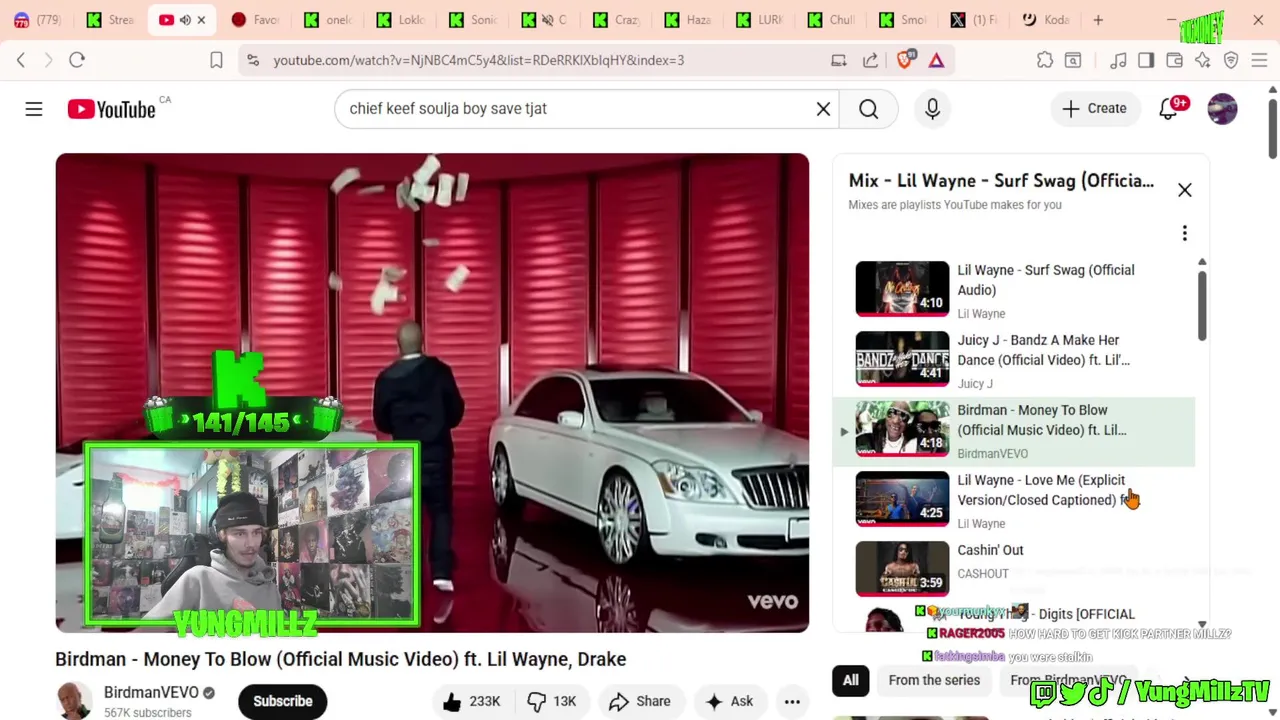Toggle the browser sidebar panel

pos(1146,60)
